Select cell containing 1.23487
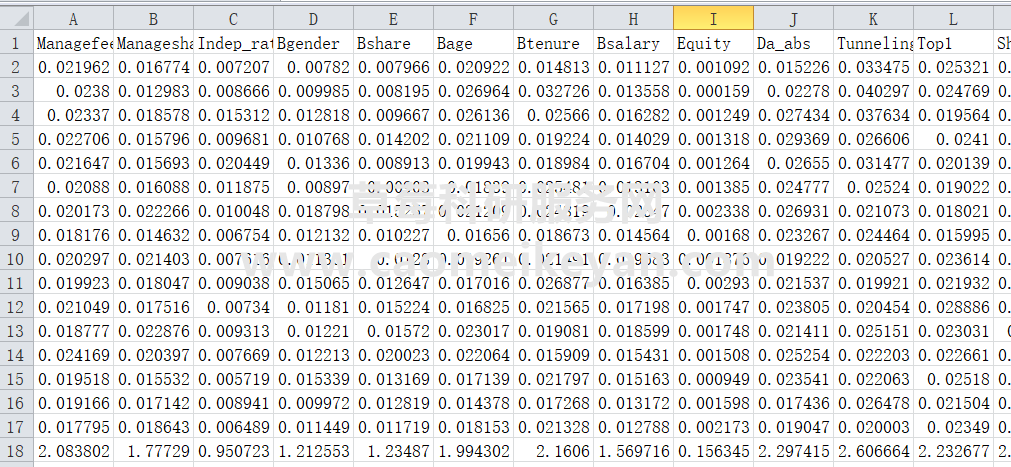 (393, 451)
